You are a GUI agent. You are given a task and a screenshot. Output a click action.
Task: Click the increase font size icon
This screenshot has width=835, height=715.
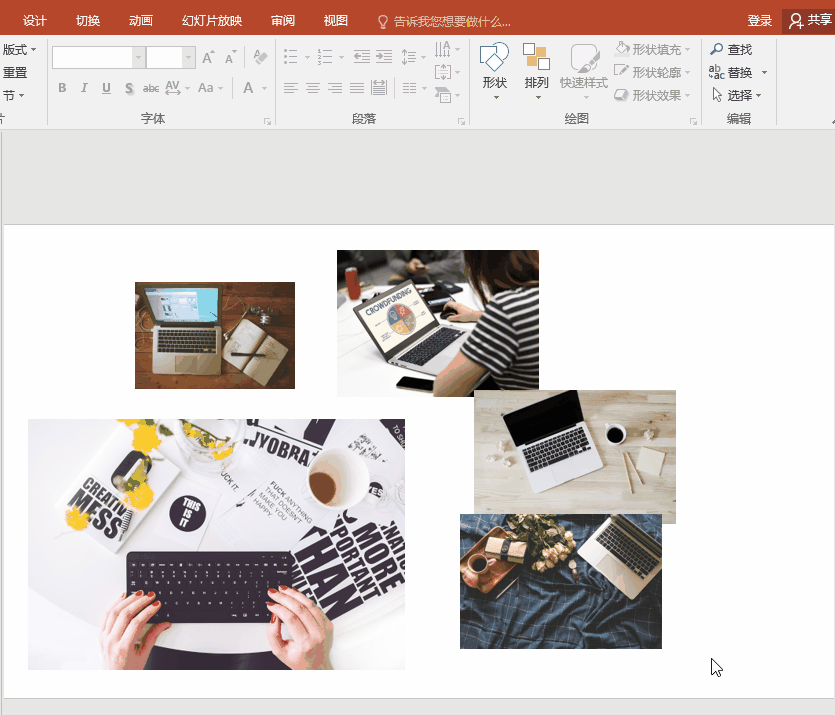[x=208, y=58]
